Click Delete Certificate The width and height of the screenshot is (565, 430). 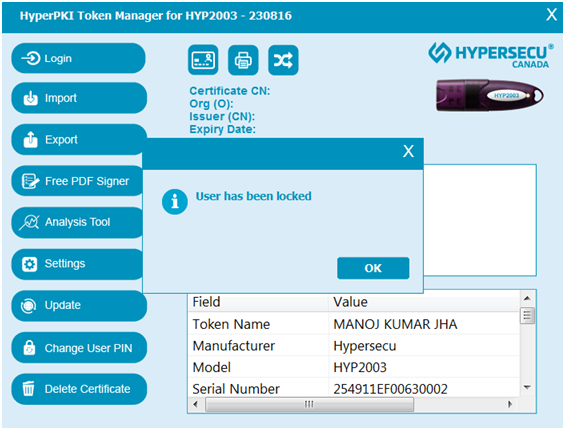(79, 389)
